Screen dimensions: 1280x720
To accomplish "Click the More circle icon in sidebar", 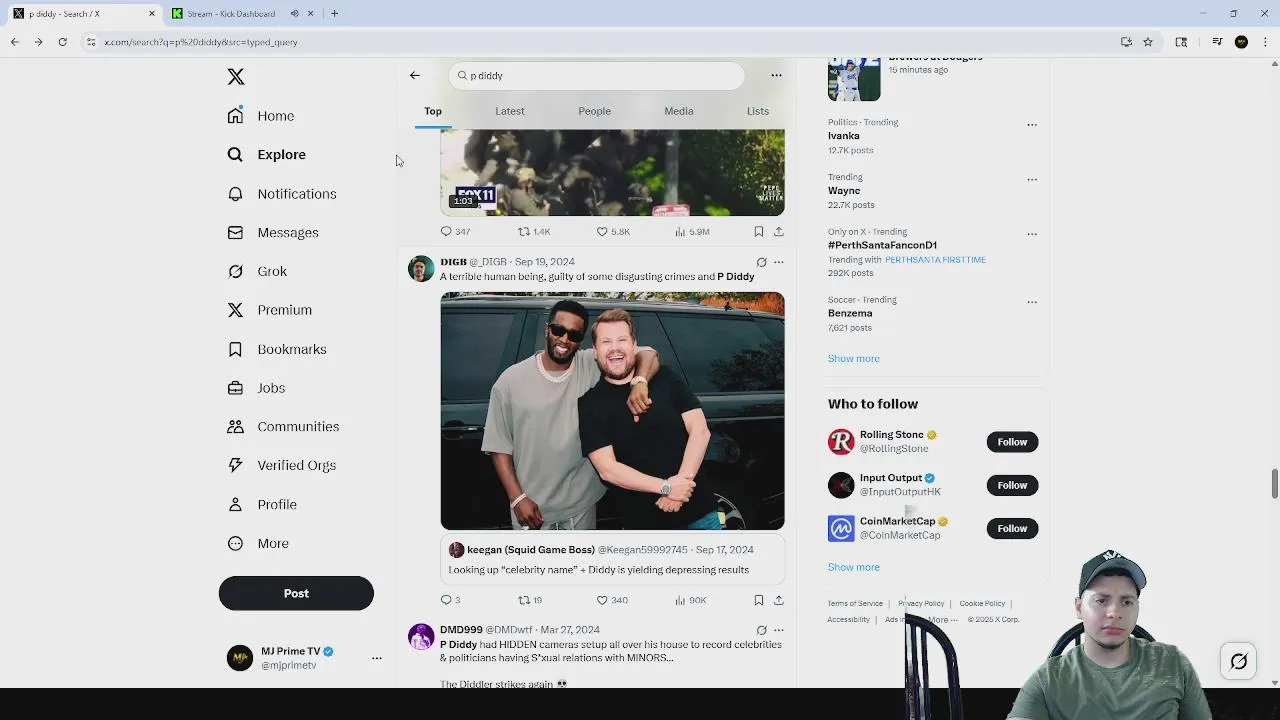I will pyautogui.click(x=235, y=543).
